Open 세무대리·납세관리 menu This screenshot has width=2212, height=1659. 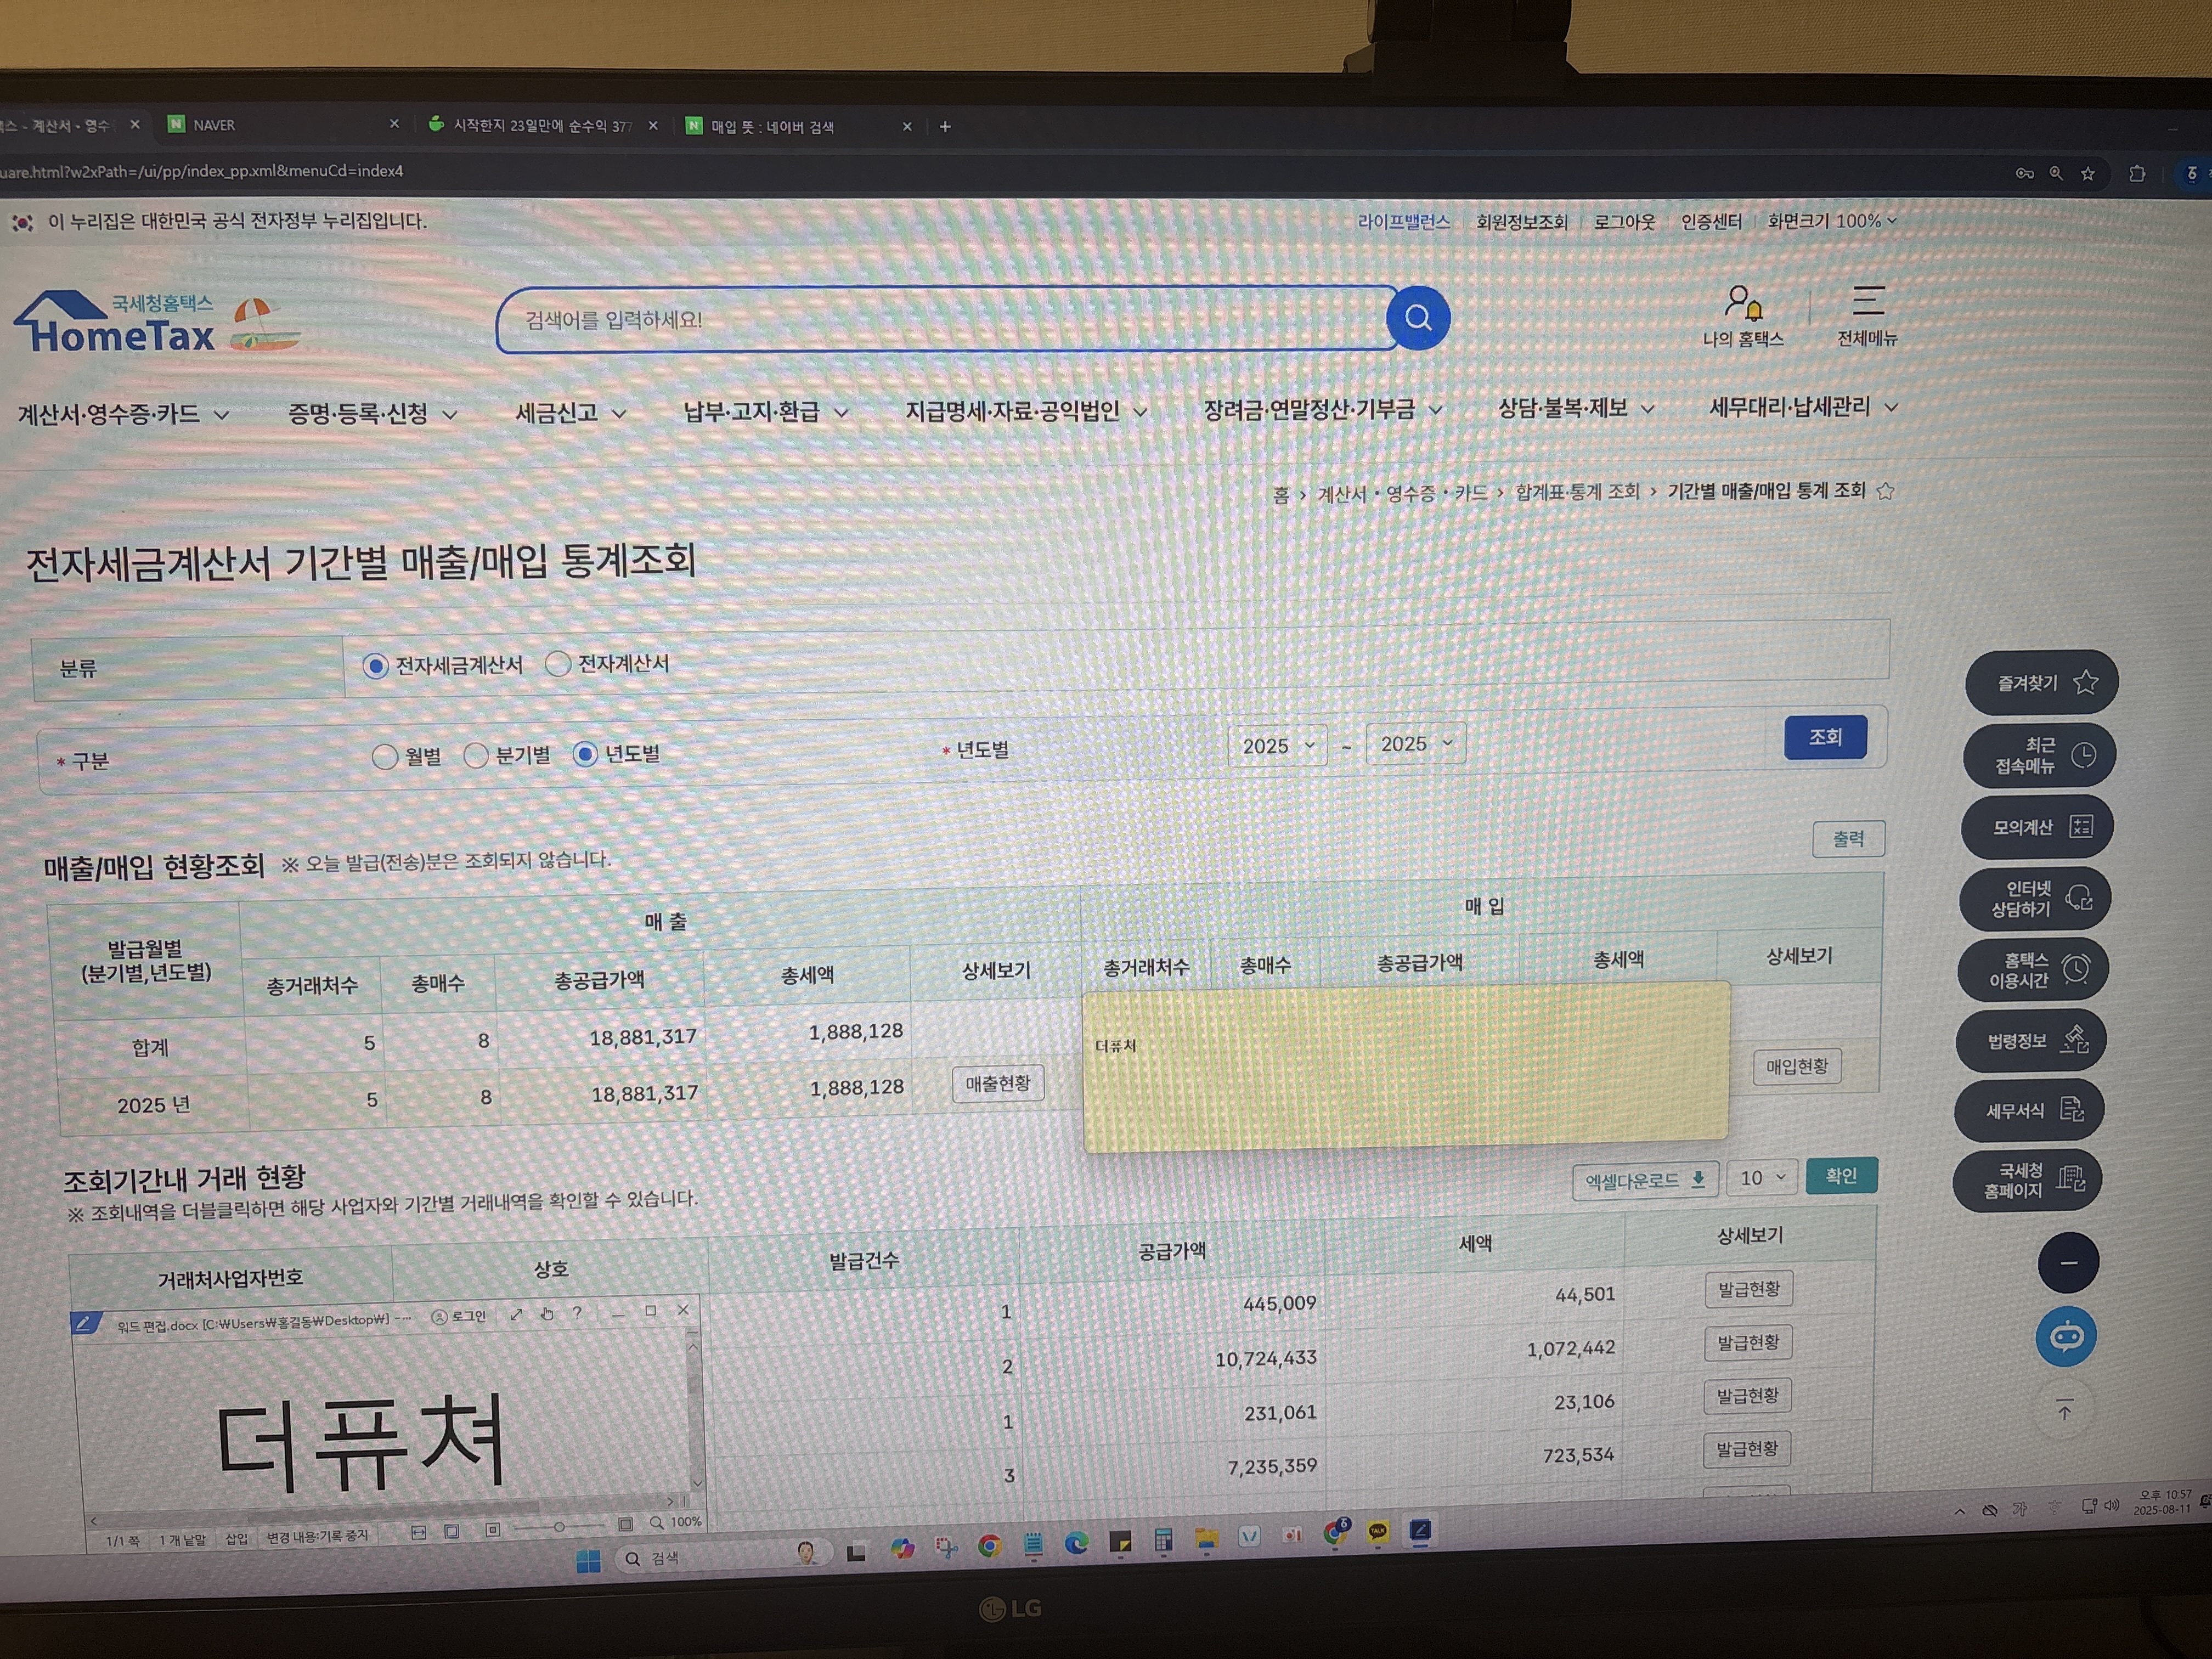point(1803,406)
